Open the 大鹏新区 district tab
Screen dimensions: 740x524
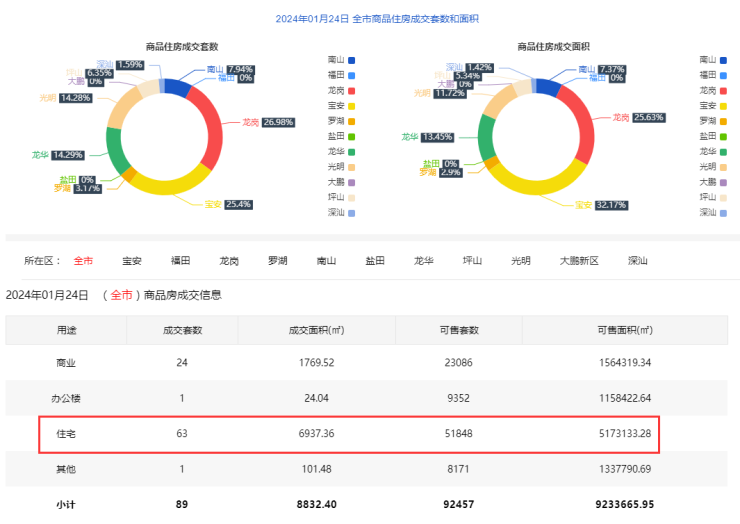[x=579, y=261]
